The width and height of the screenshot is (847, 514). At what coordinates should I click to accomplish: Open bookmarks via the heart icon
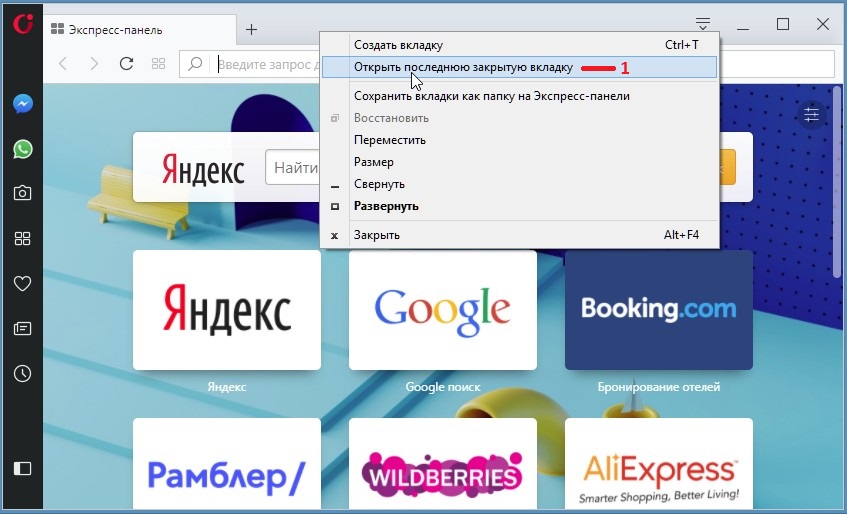[x=23, y=283]
